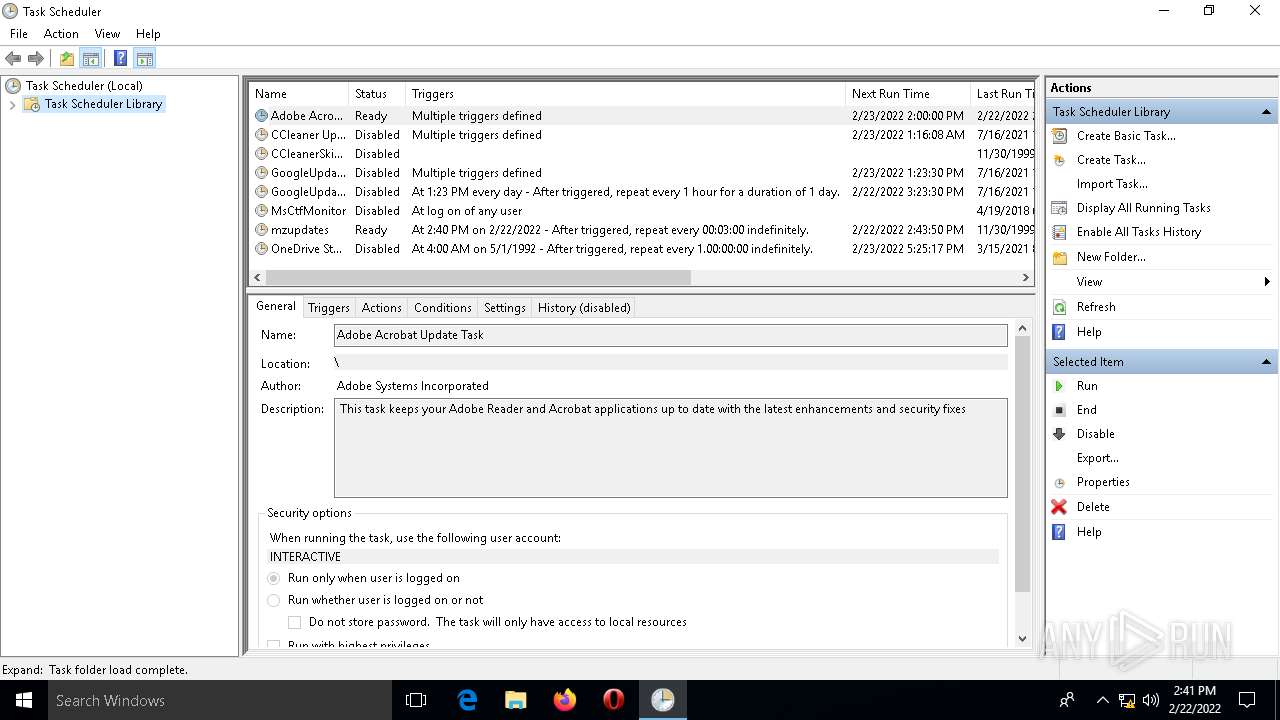
Task: Switch to the Triggers tab
Action: click(x=328, y=308)
